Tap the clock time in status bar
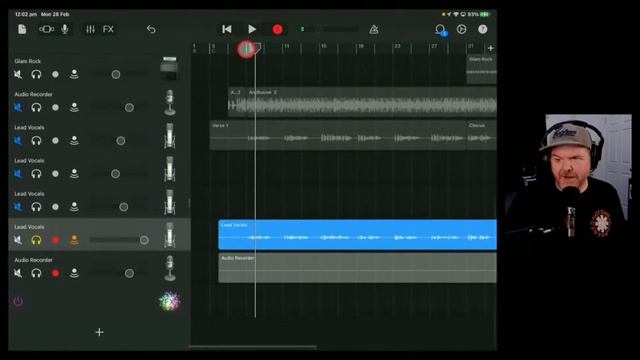 coord(26,14)
